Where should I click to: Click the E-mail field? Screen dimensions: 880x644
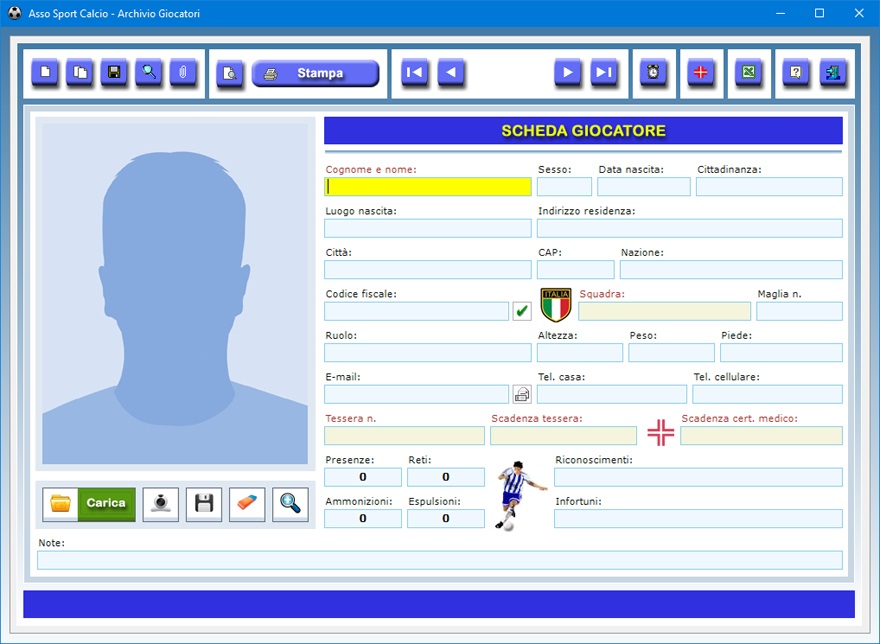coord(416,394)
